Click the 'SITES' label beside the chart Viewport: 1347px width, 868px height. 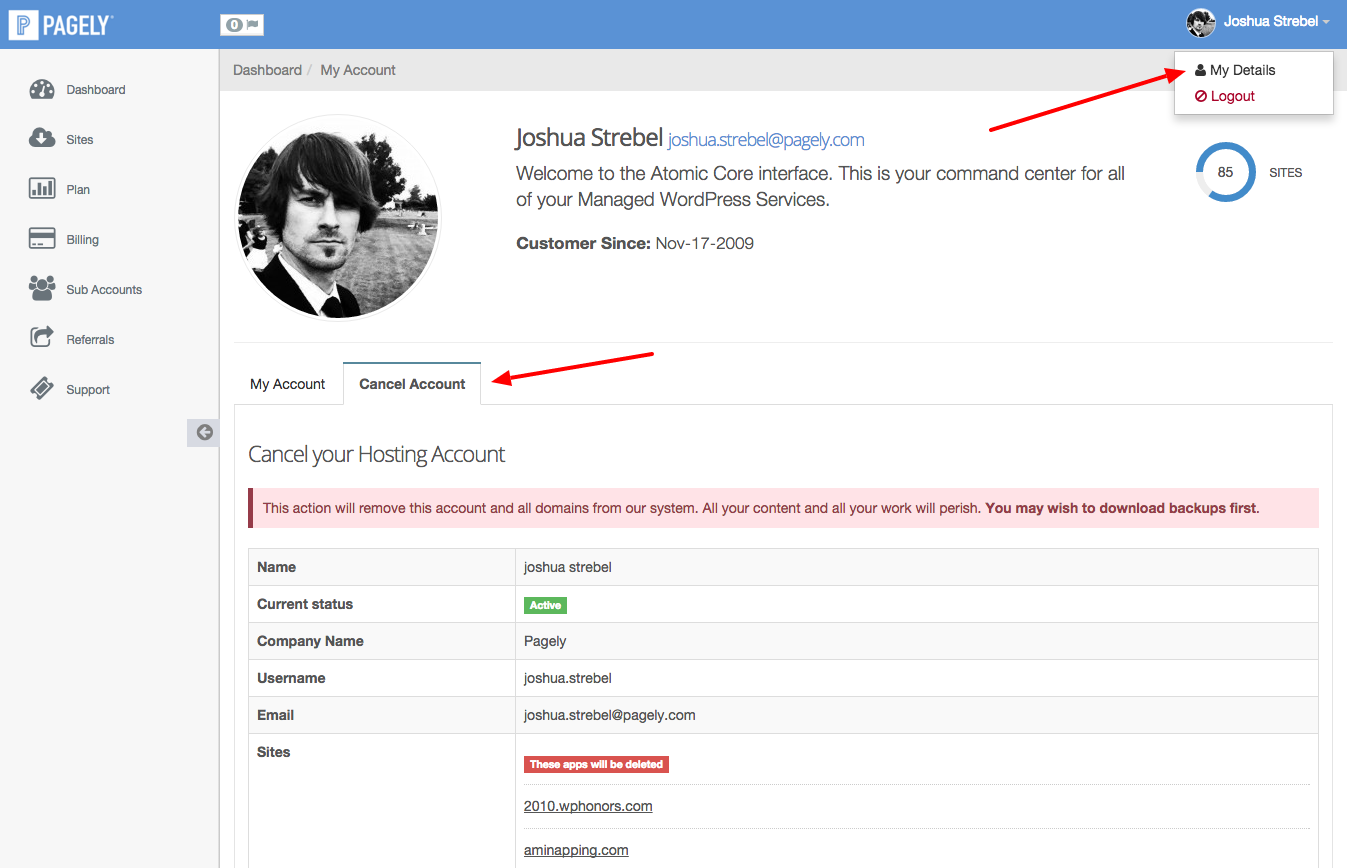click(x=1285, y=172)
